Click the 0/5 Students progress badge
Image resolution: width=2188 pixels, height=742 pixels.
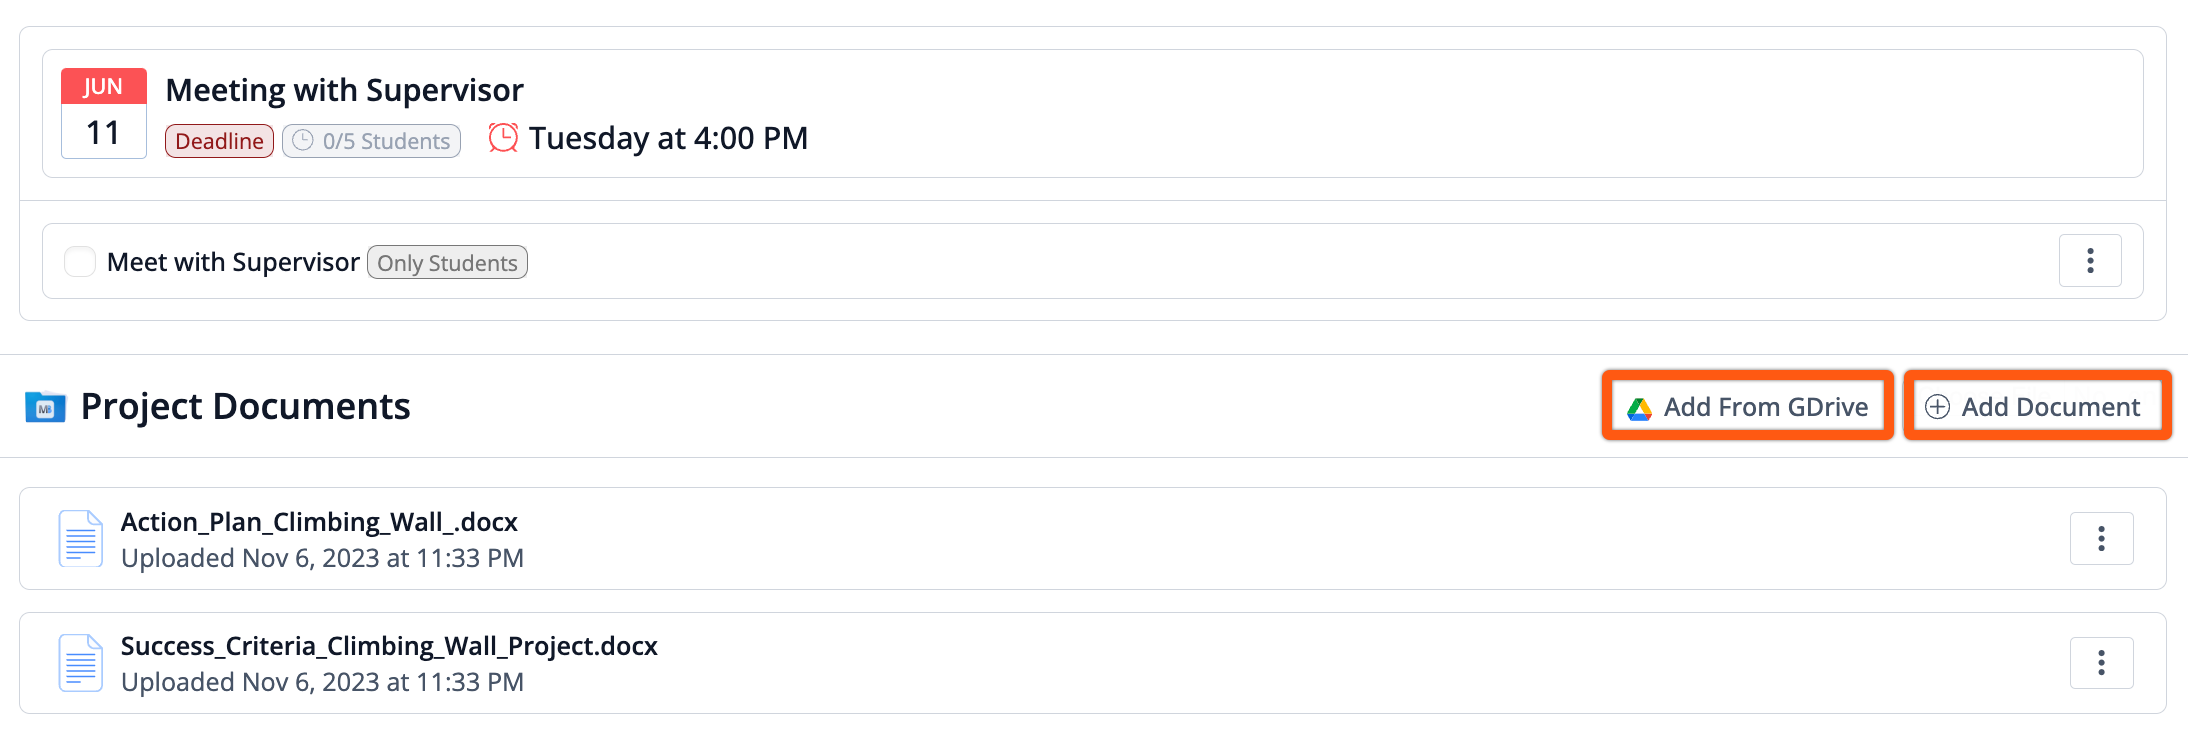click(371, 141)
